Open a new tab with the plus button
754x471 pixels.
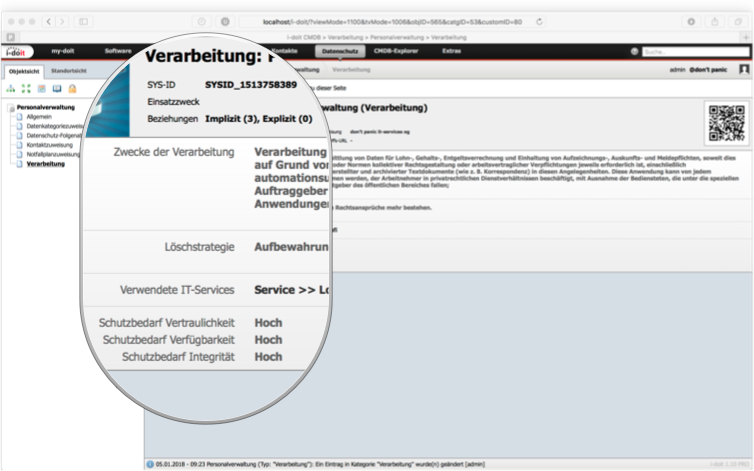tap(746, 37)
